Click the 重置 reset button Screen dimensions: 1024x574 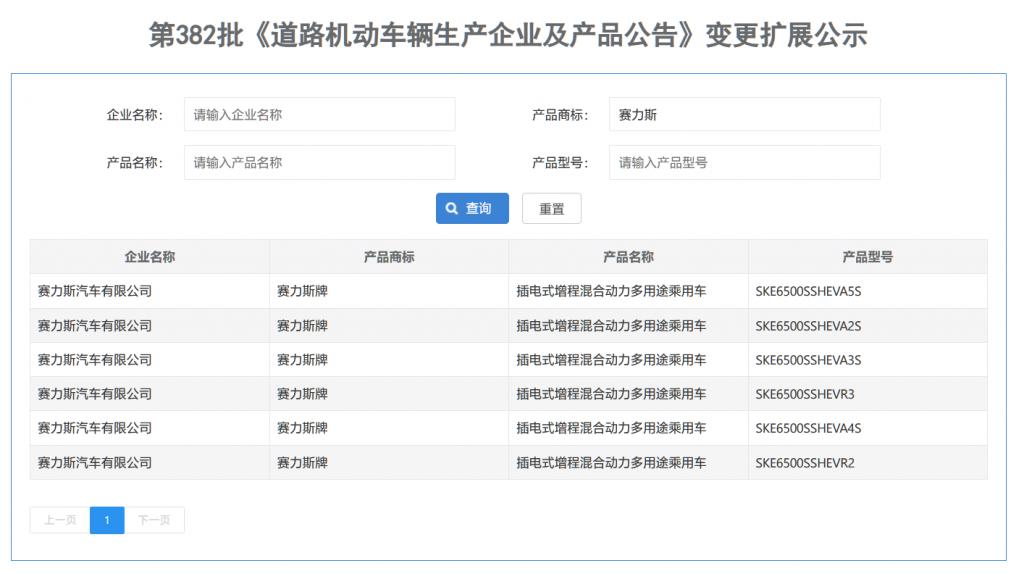[x=551, y=209]
